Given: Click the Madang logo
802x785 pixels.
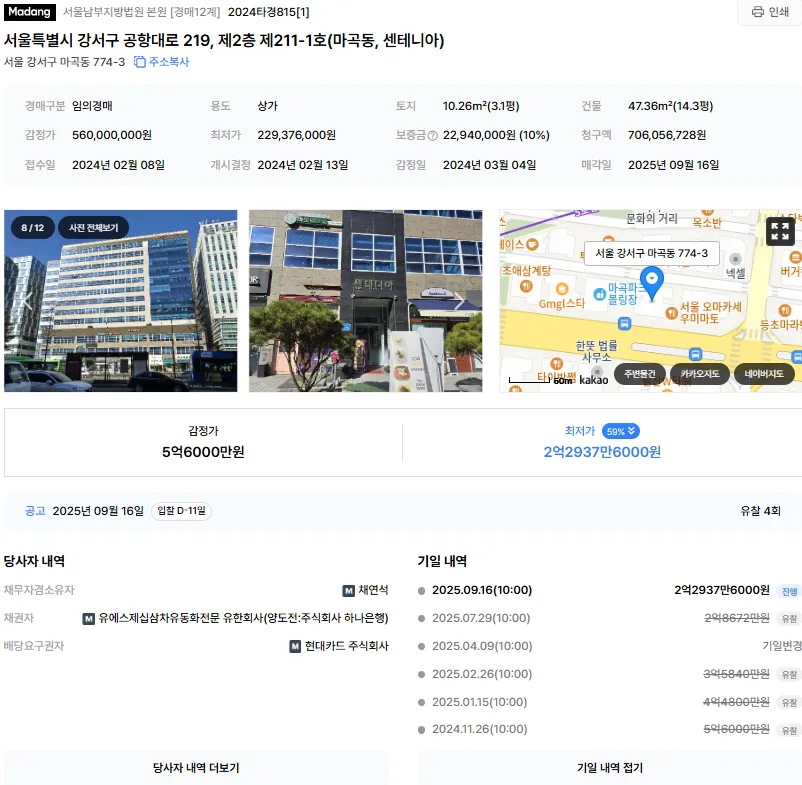Looking at the screenshot, I should point(30,12).
